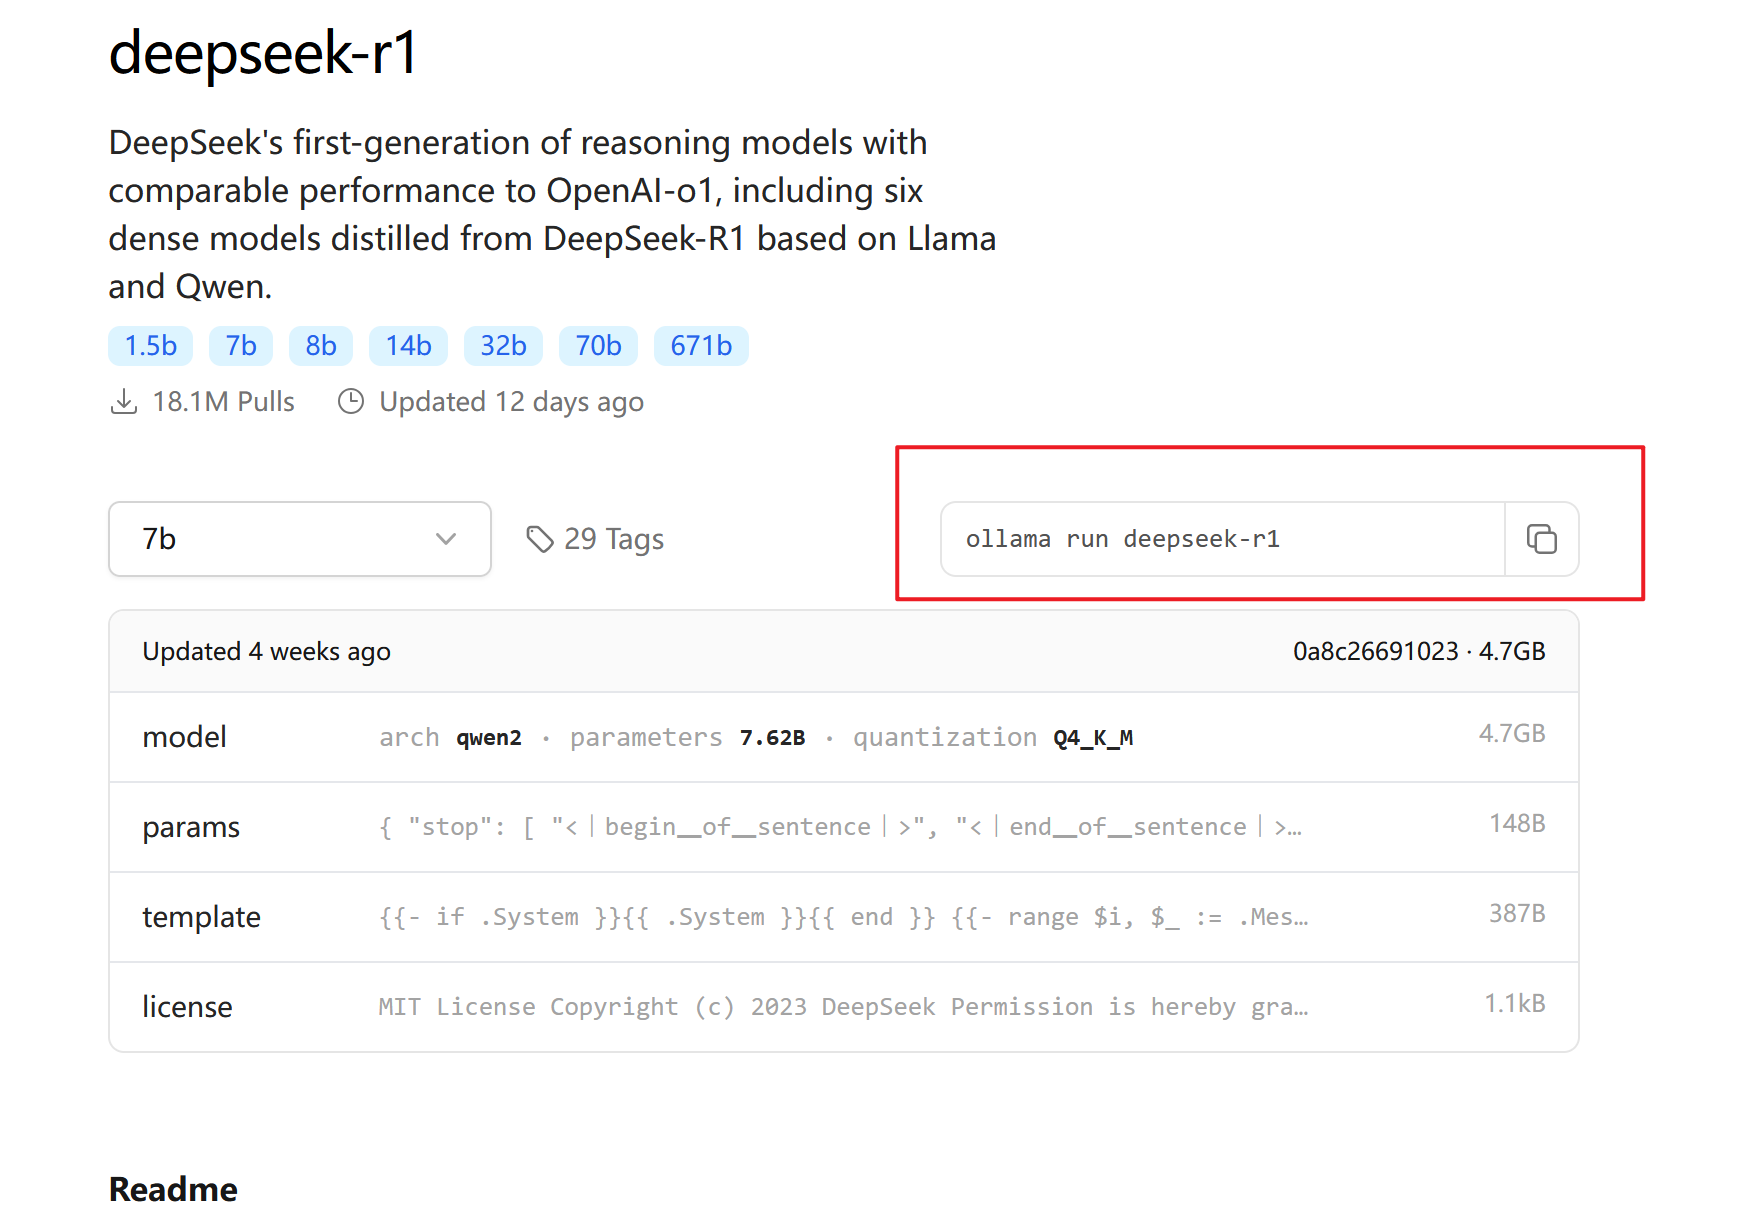Open the 70b model tag
Image resolution: width=1748 pixels, height=1217 pixels.
point(598,345)
